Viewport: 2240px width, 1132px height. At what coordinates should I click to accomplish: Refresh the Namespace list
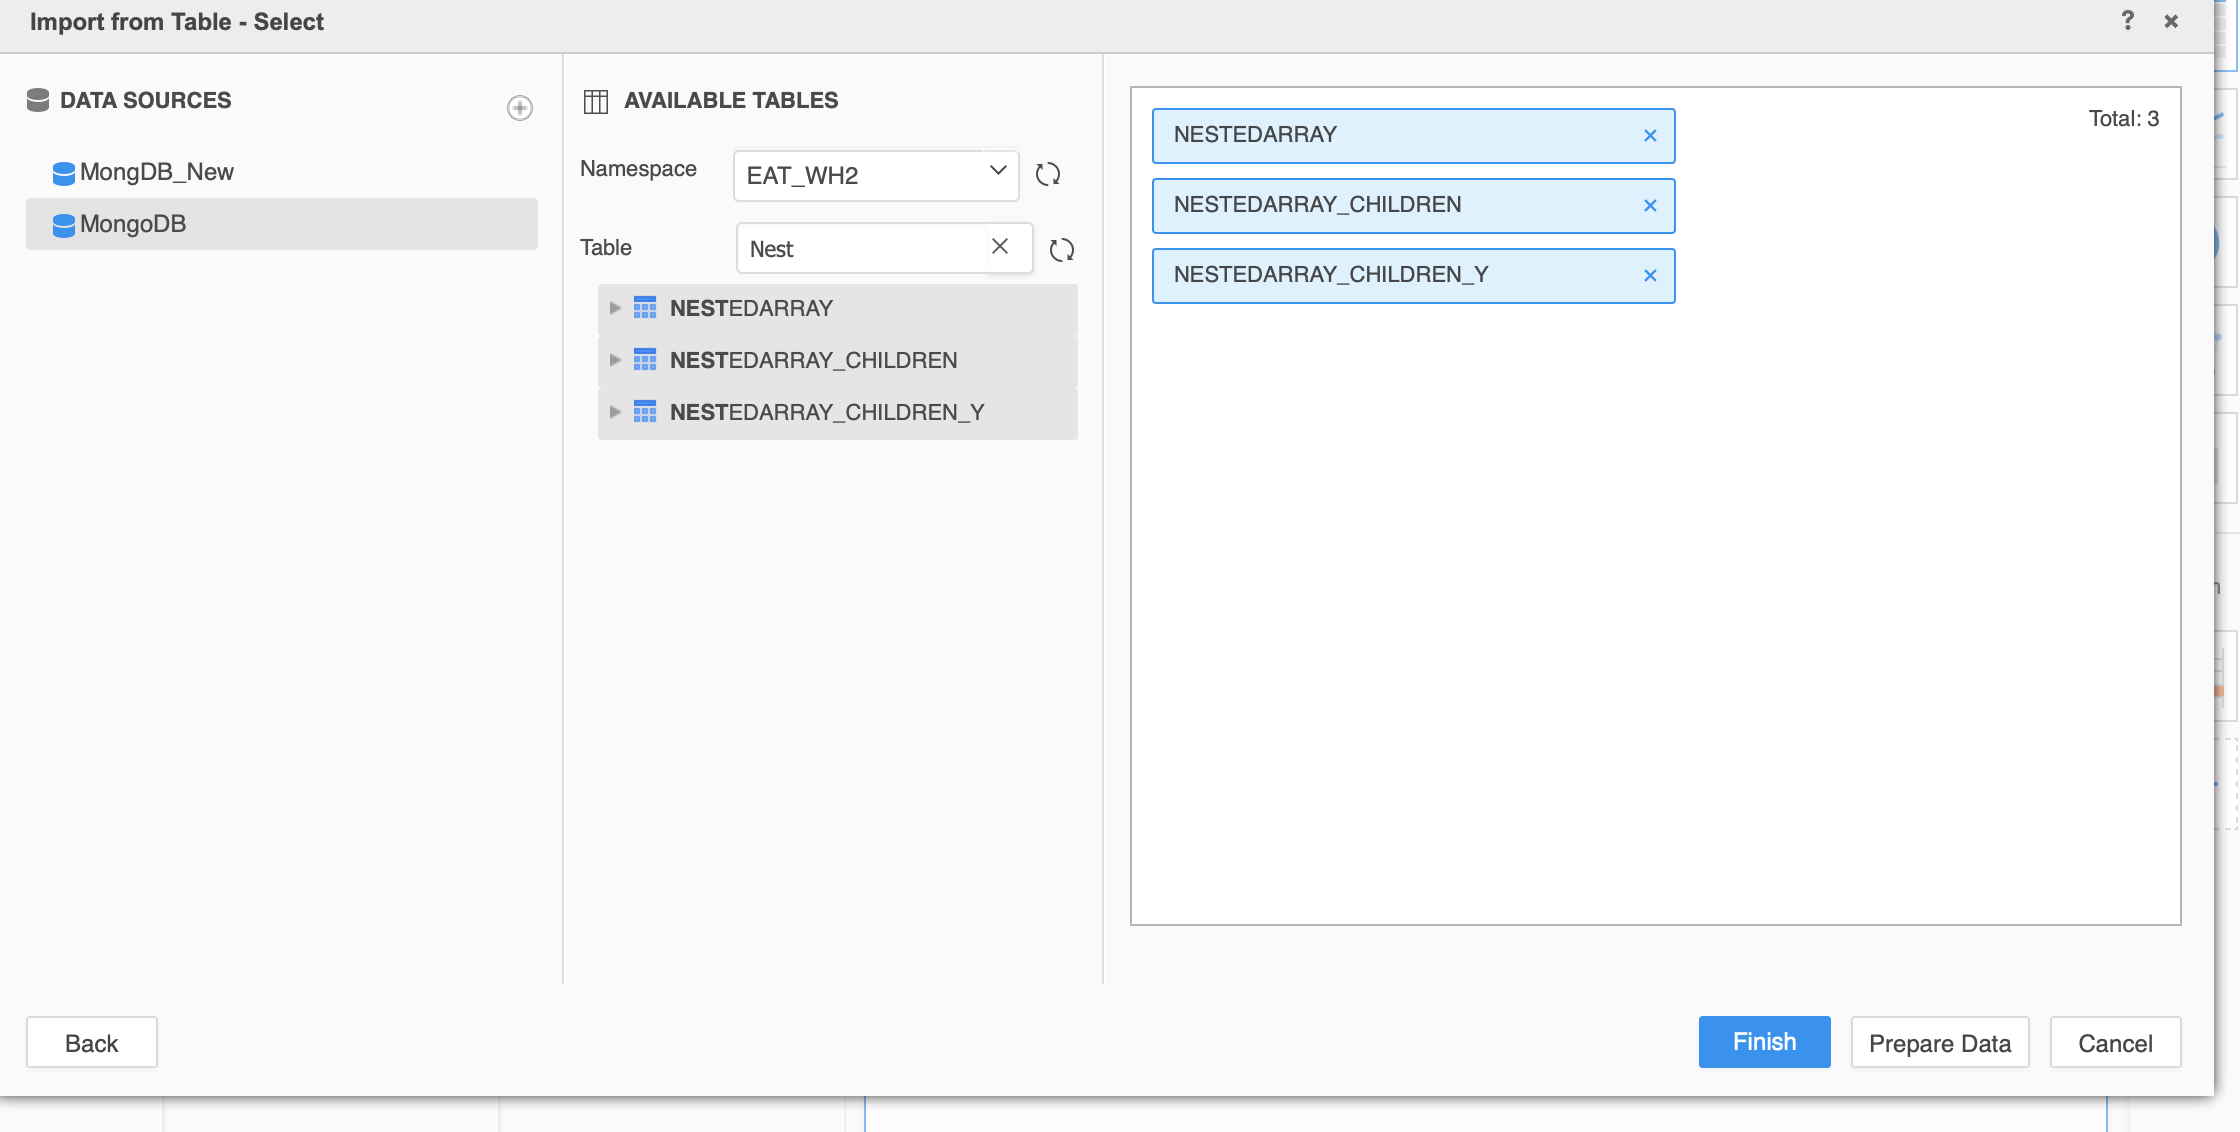coord(1048,175)
